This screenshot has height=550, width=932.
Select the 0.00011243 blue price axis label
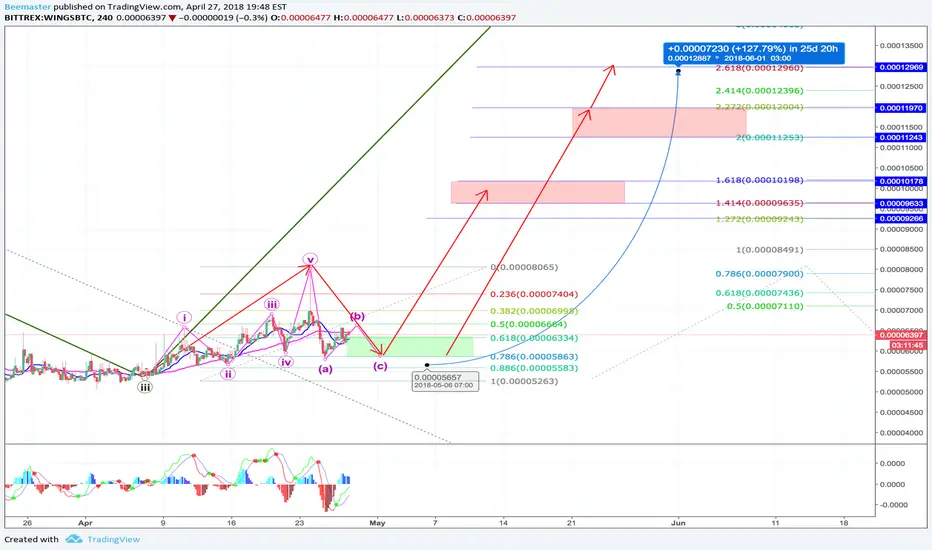click(900, 137)
